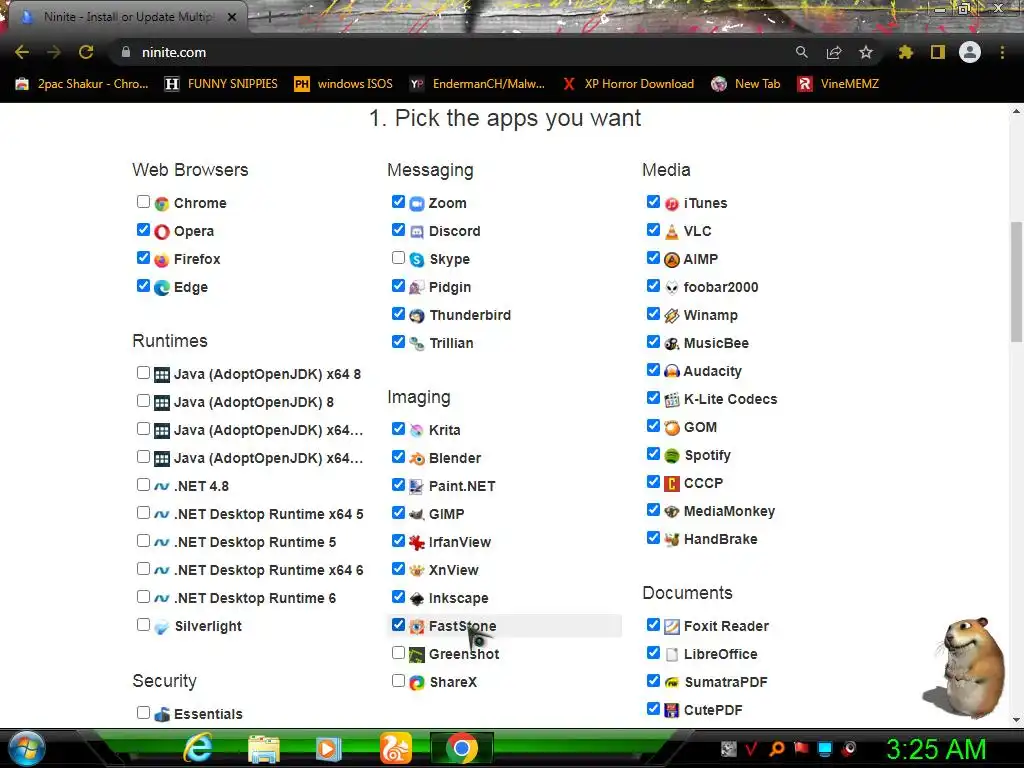The image size is (1024, 768).
Task: Enable the Skype checkbox
Action: point(398,257)
